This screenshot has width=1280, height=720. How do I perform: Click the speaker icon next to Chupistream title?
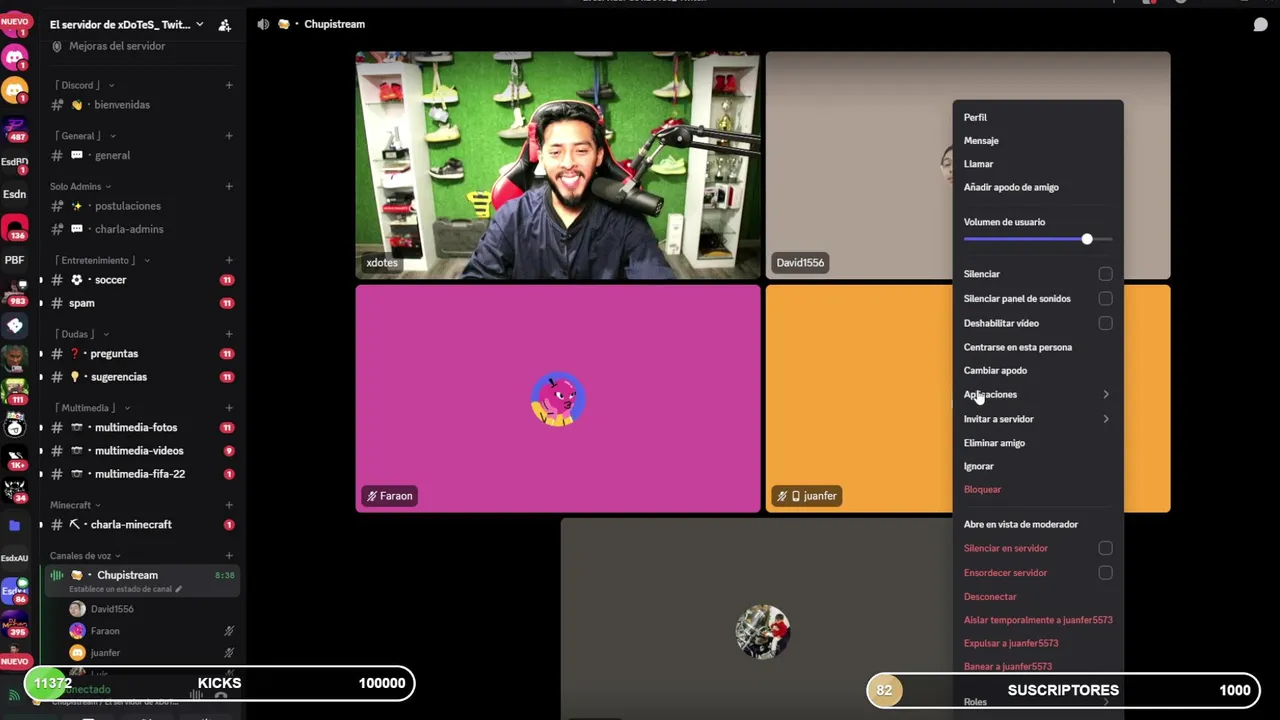(263, 24)
